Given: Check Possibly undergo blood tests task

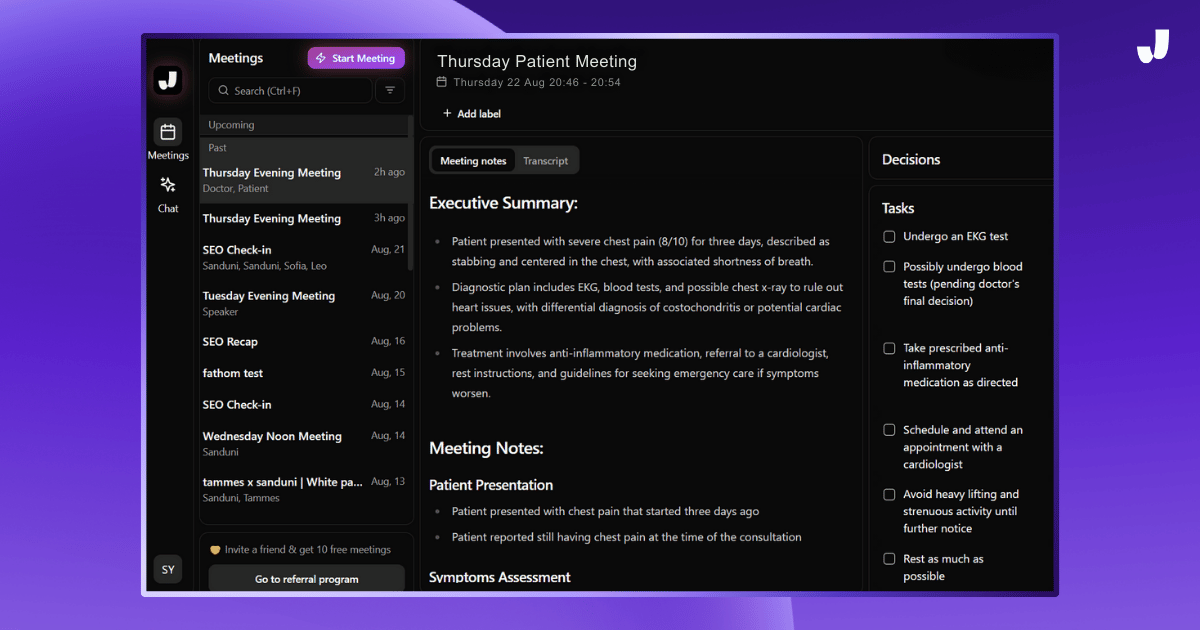Looking at the screenshot, I should (889, 267).
